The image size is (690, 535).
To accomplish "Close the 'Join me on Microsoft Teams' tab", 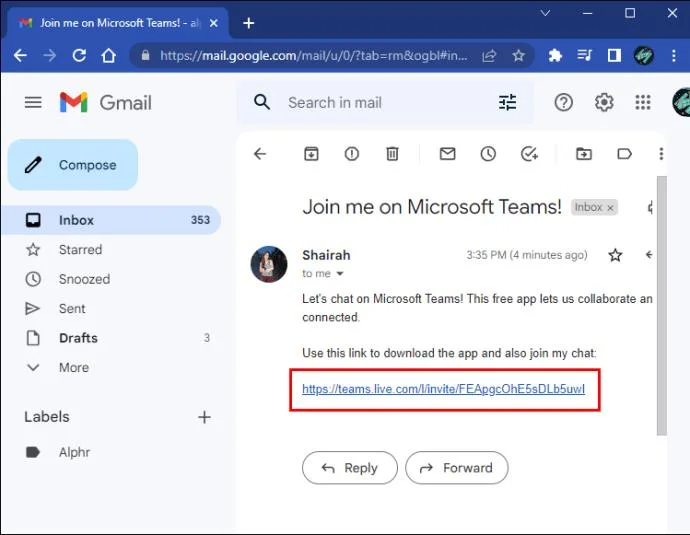I will 214,23.
